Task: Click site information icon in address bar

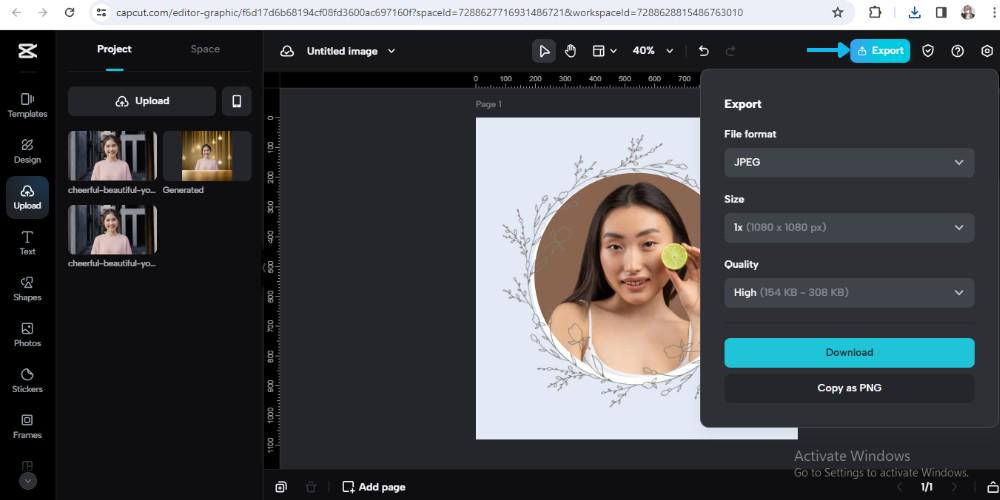Action: pos(101,13)
